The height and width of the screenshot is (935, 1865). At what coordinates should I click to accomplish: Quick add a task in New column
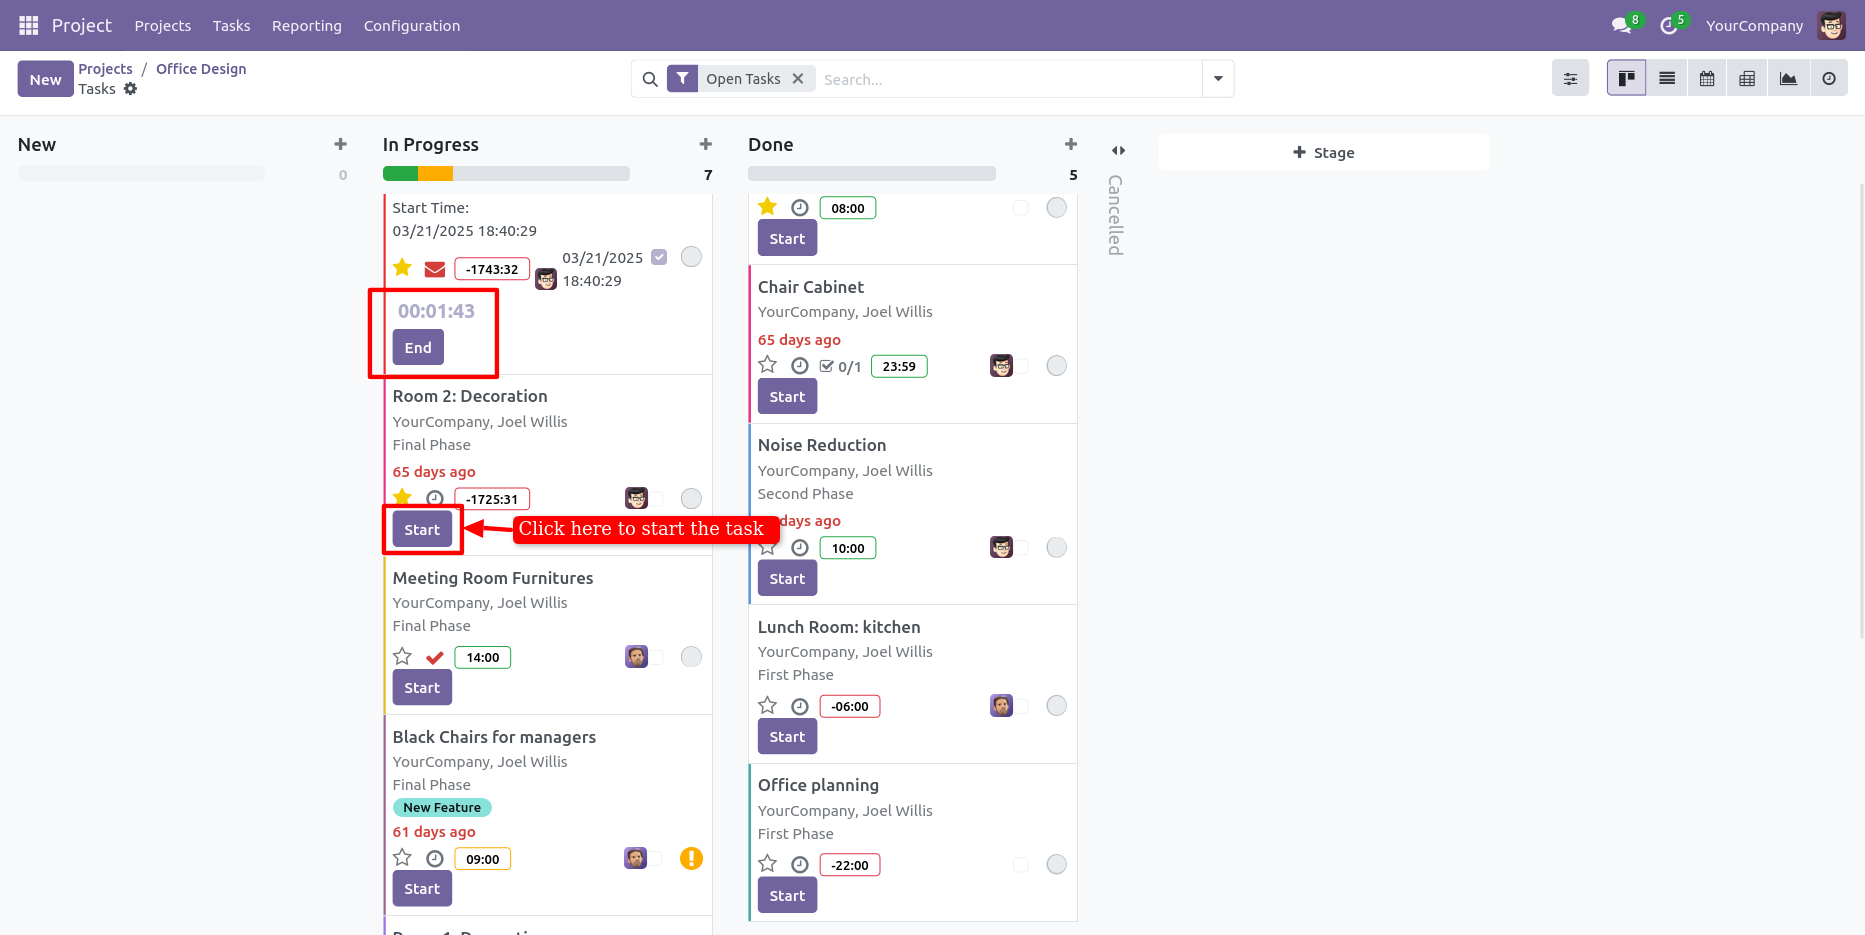340,144
